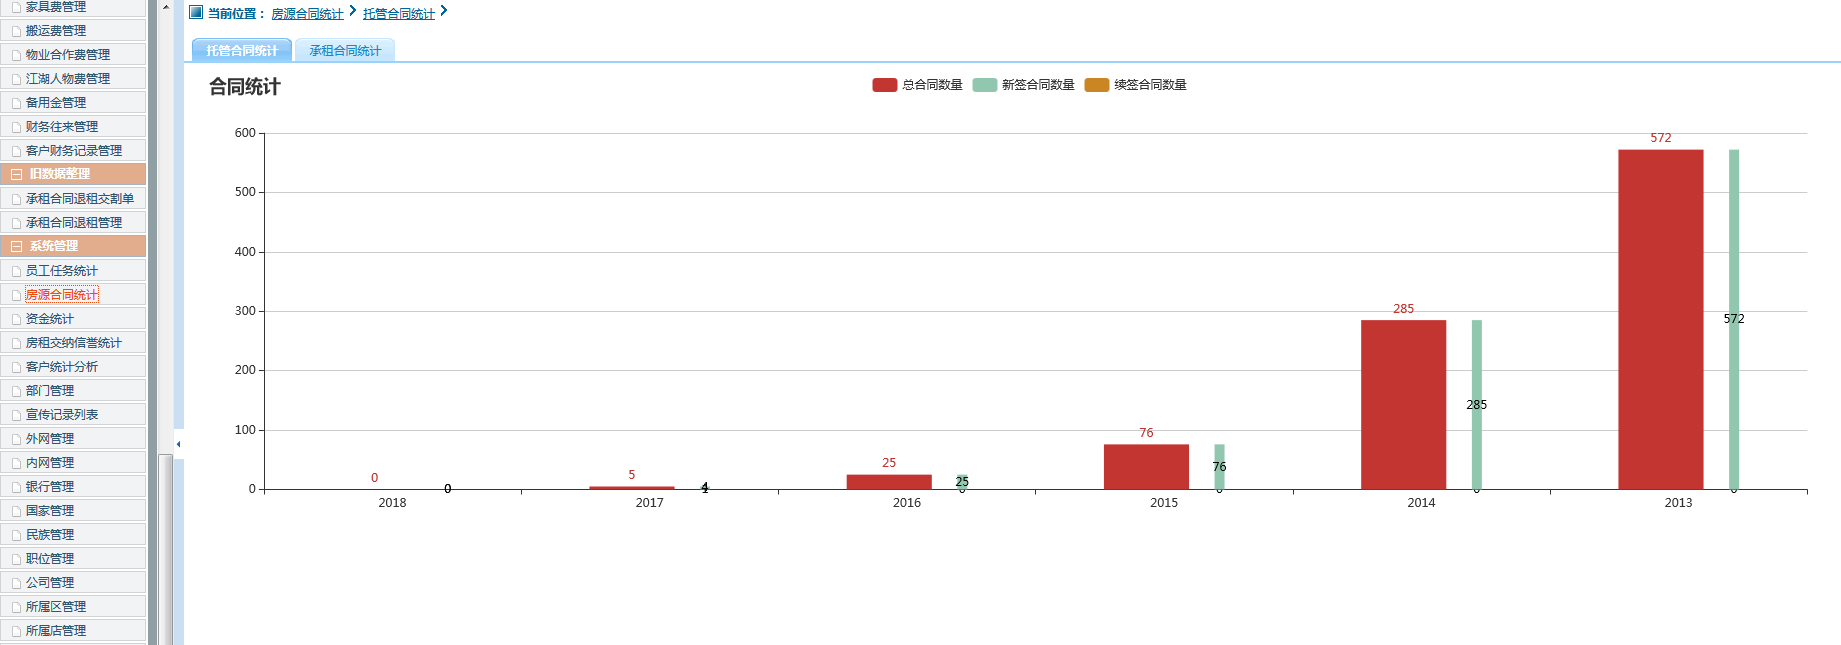Click the 2014 green new-contract bar

point(1477,405)
